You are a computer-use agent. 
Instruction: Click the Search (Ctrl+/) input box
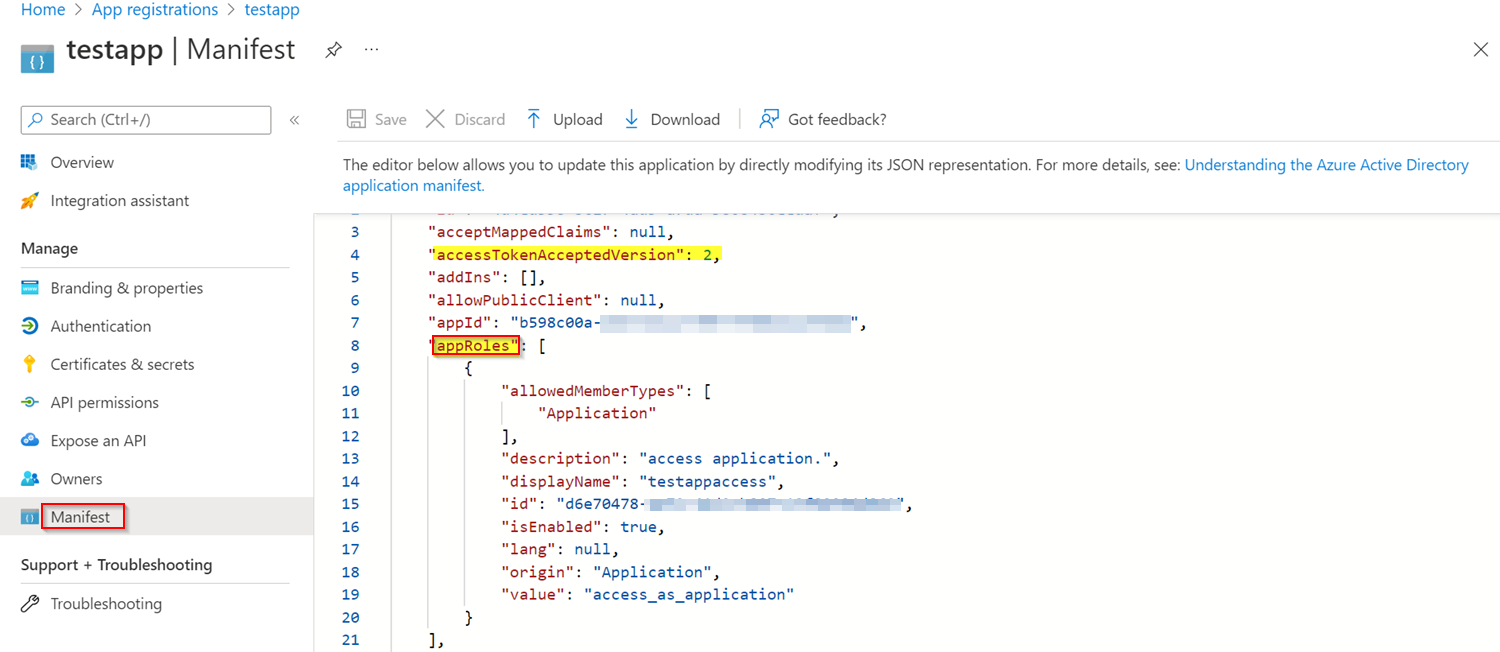click(x=146, y=120)
